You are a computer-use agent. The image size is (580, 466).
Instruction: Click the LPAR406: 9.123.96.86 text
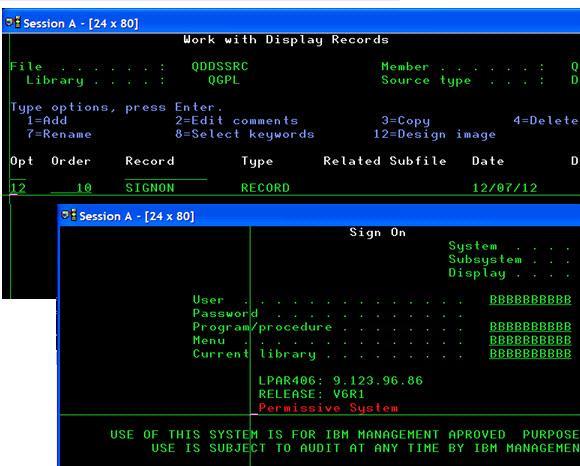[340, 381]
